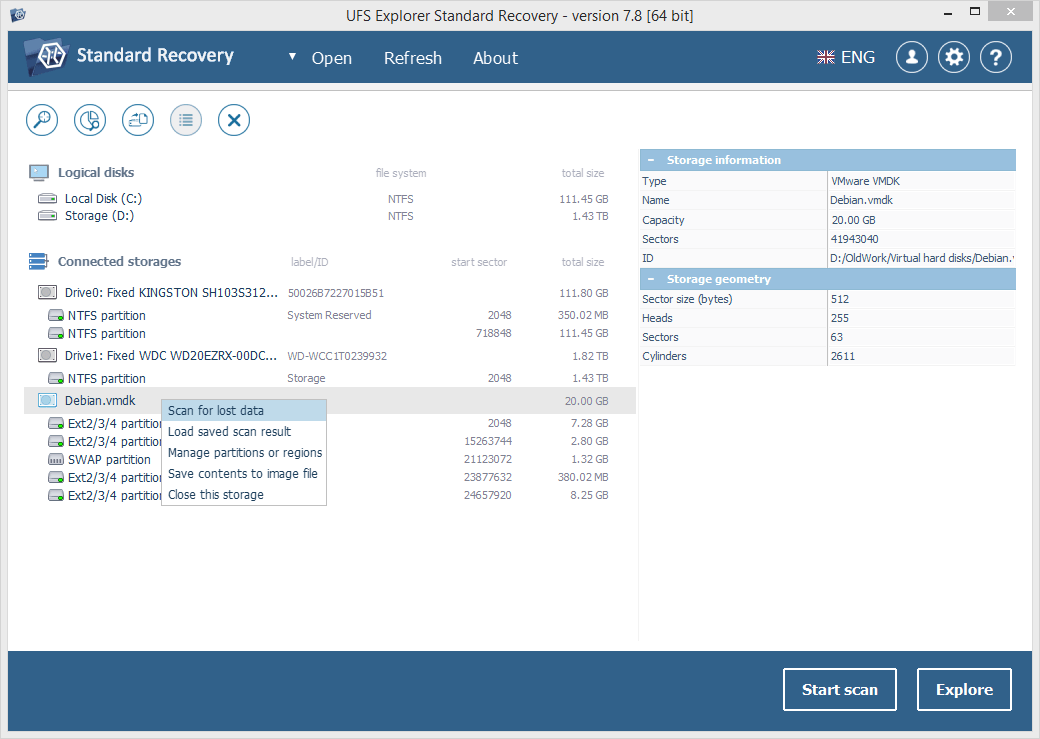Screen dimensions: 1040x739
Task: Choose Close this storage
Action: coord(244,495)
